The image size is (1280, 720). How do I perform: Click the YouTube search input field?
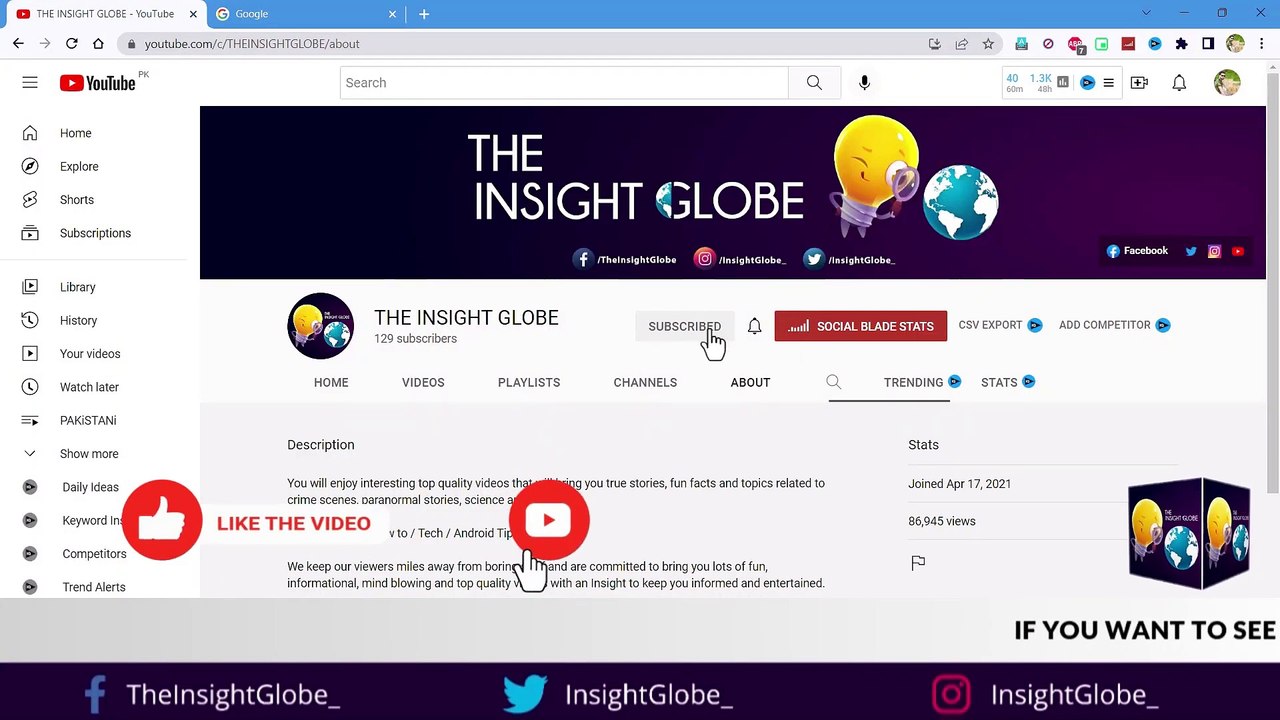tap(564, 83)
